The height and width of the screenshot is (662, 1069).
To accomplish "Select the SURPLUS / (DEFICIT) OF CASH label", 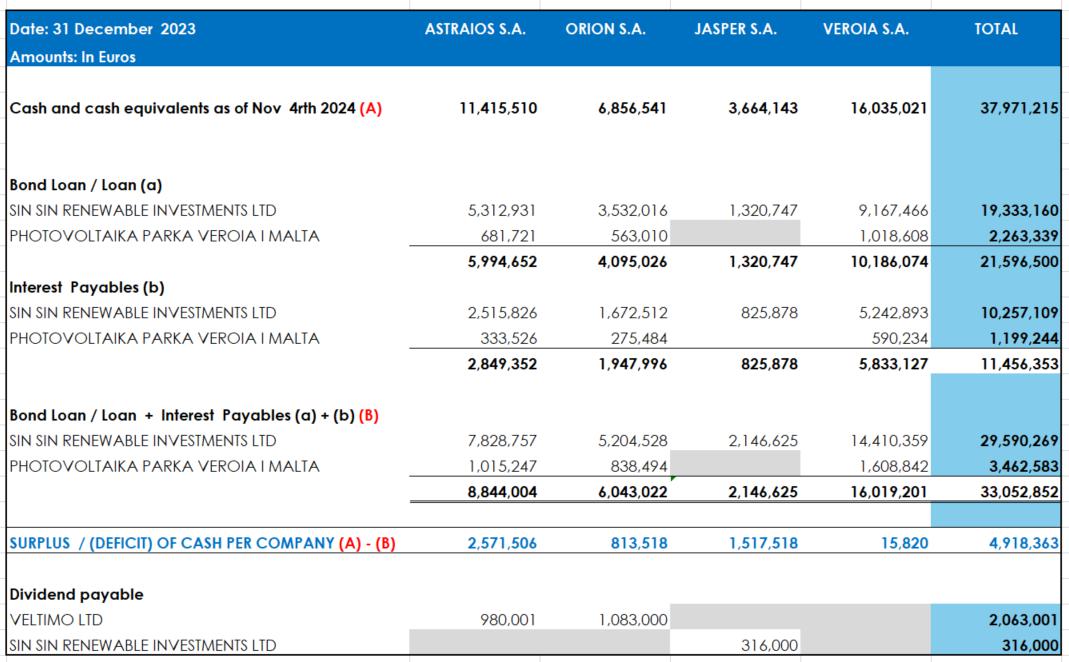I will coord(185,543).
